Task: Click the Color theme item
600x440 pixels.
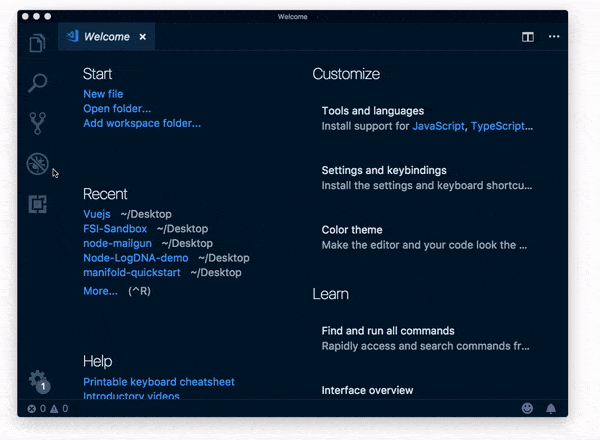Action: click(x=424, y=237)
